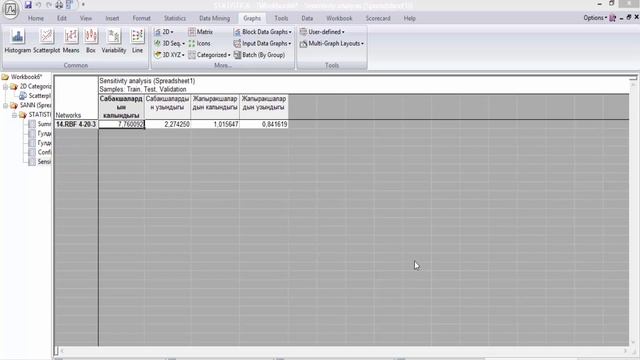This screenshot has height=360, width=640.
Task: Click Сабакшалардың ұзындығы column header
Action: point(168,107)
